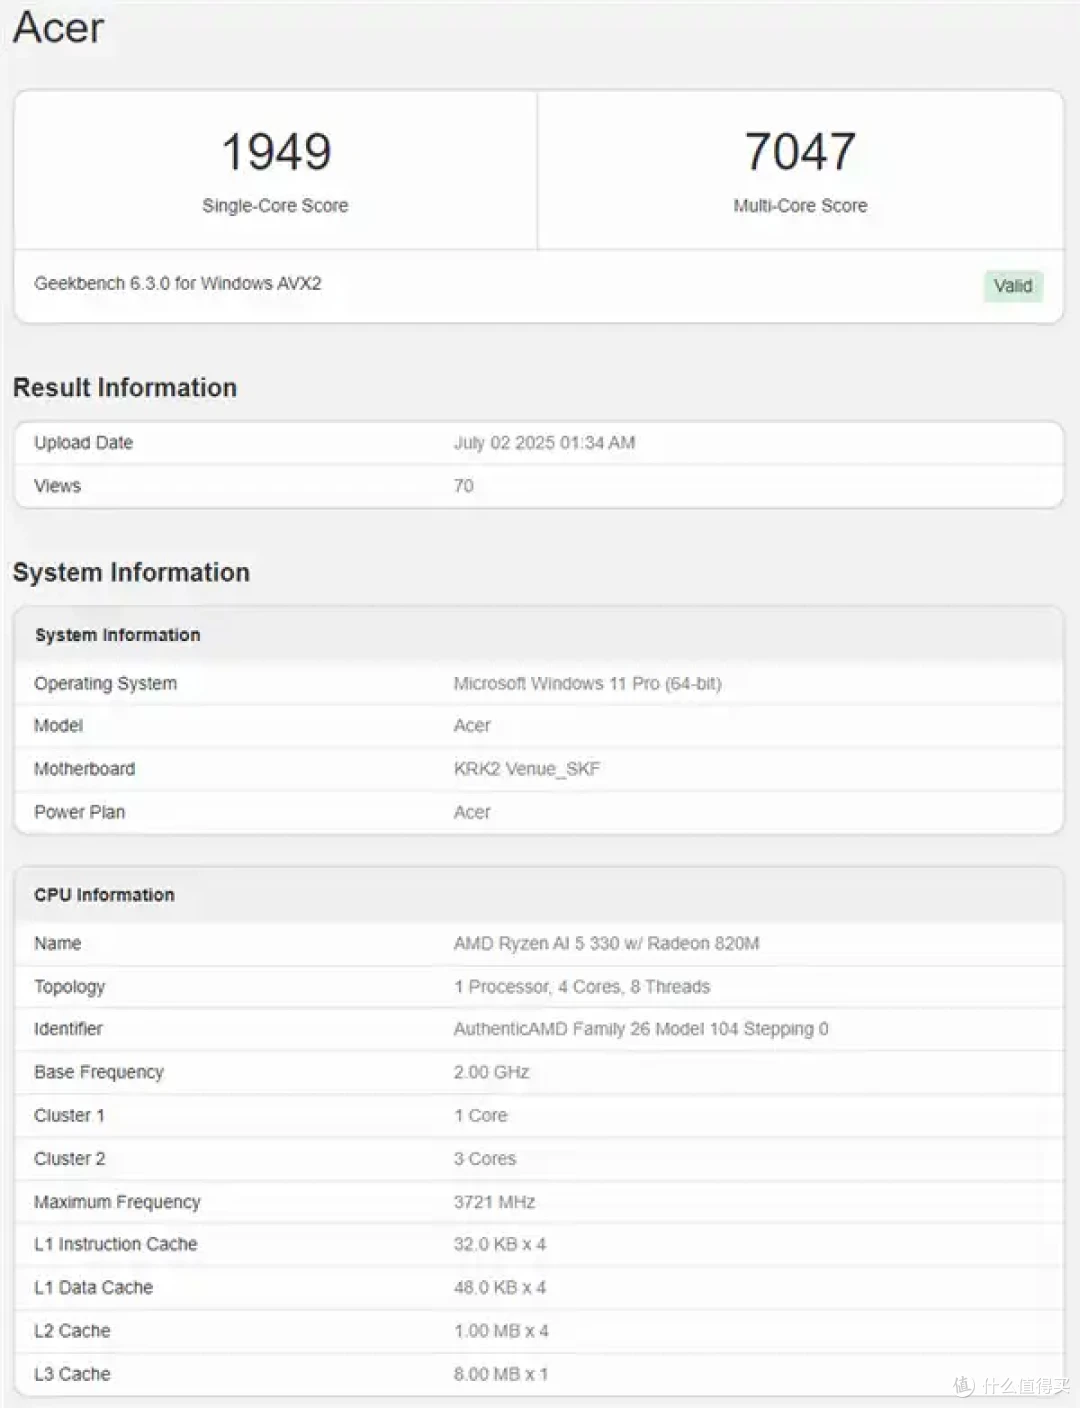
Task: Click the Power Plan row
Action: [539, 812]
